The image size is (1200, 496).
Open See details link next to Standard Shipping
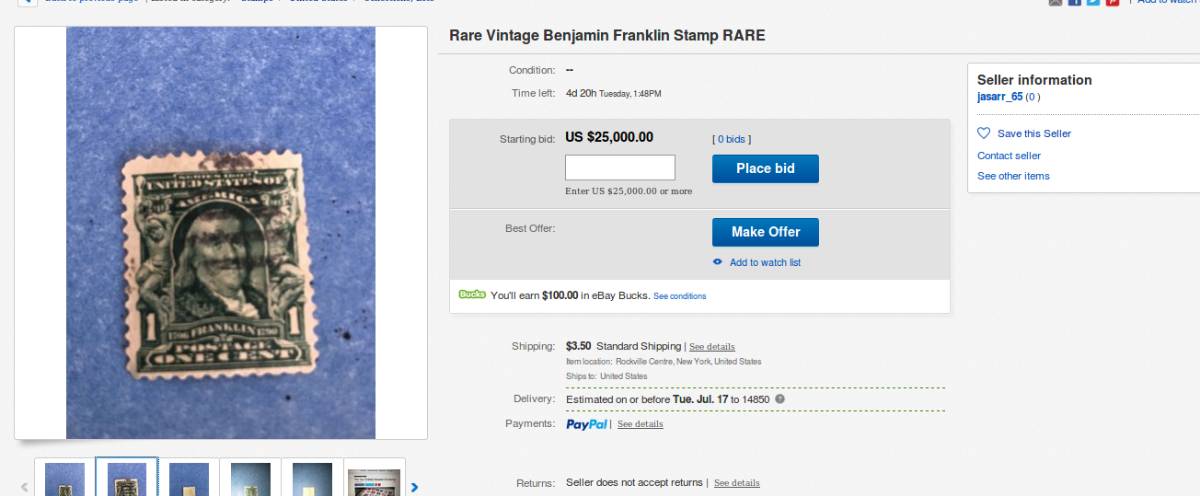tap(712, 347)
